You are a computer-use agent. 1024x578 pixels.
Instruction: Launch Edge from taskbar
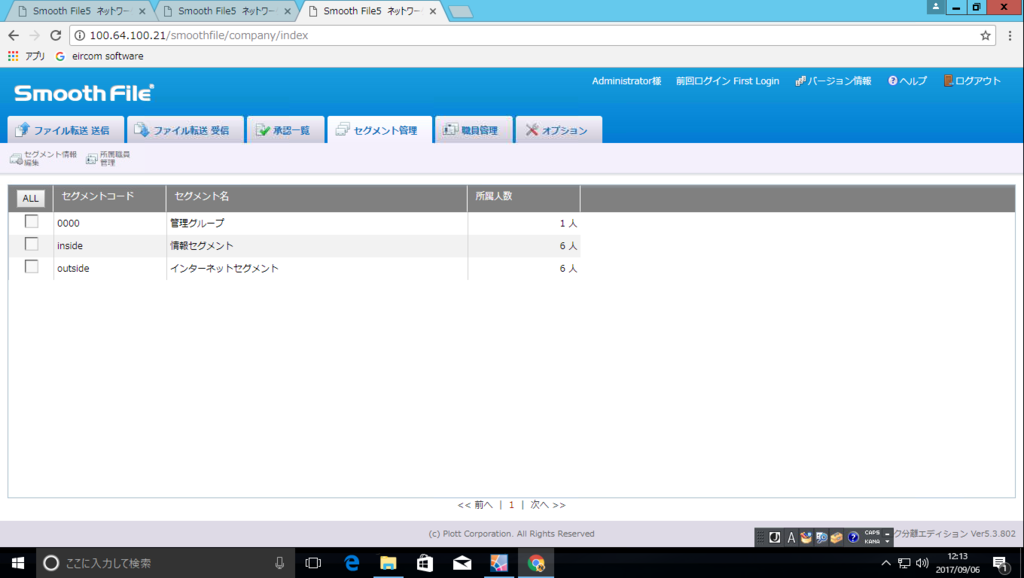pos(351,563)
